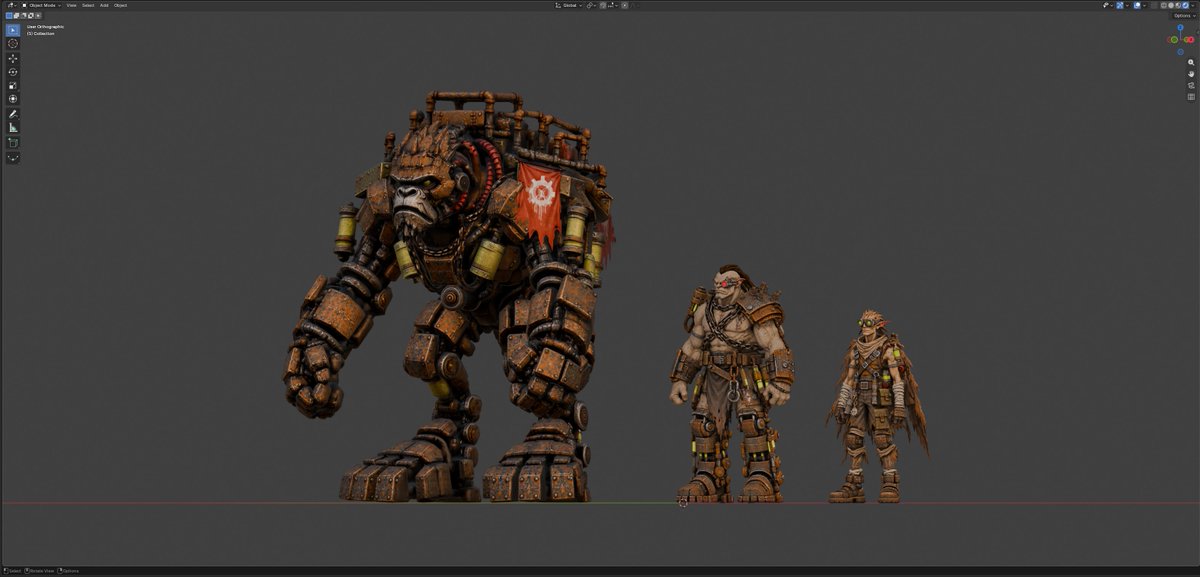Open the overlays settings arrow
This screenshot has height=577, width=1200.
coord(1145,6)
